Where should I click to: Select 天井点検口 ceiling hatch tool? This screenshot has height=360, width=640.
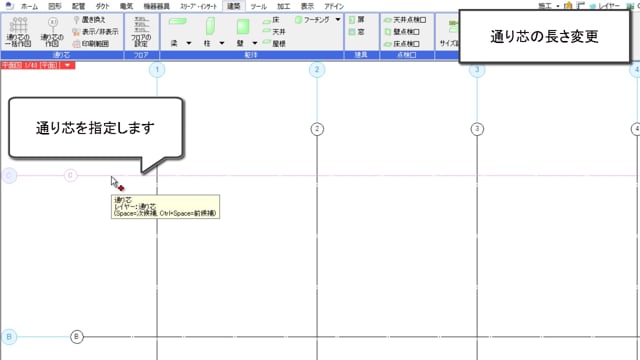click(x=405, y=20)
